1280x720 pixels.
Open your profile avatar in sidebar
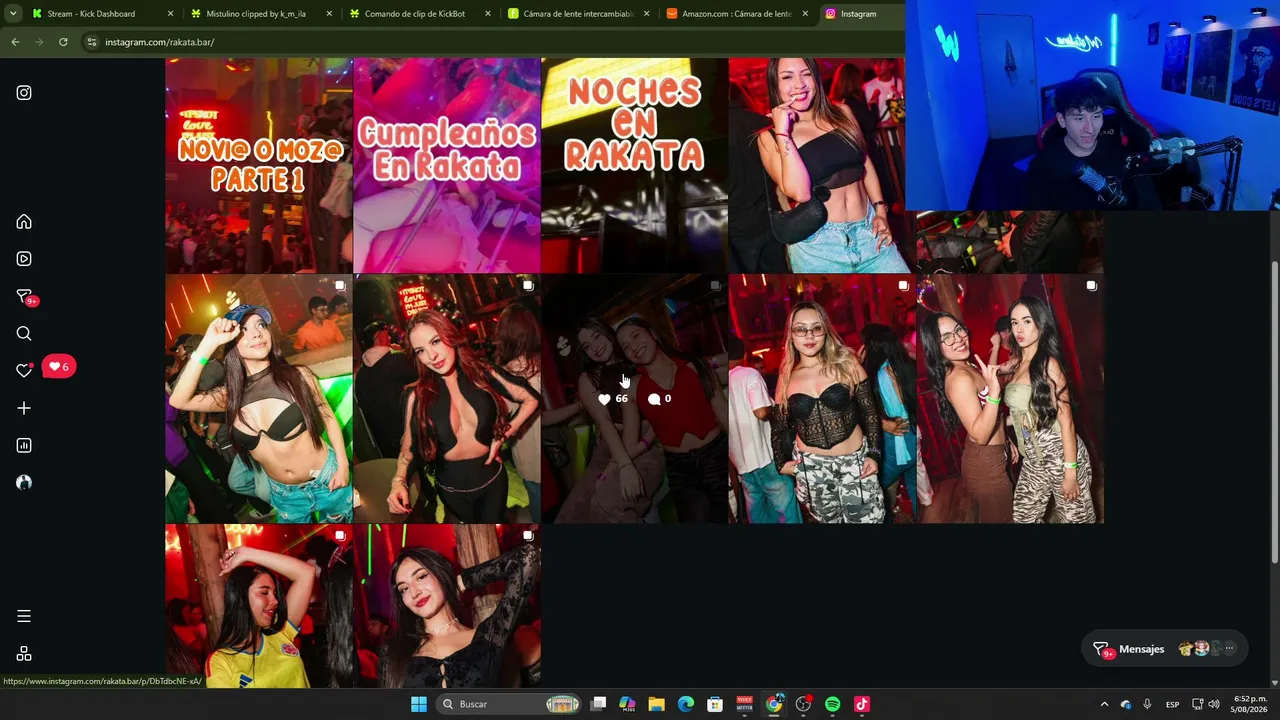tap(24, 482)
